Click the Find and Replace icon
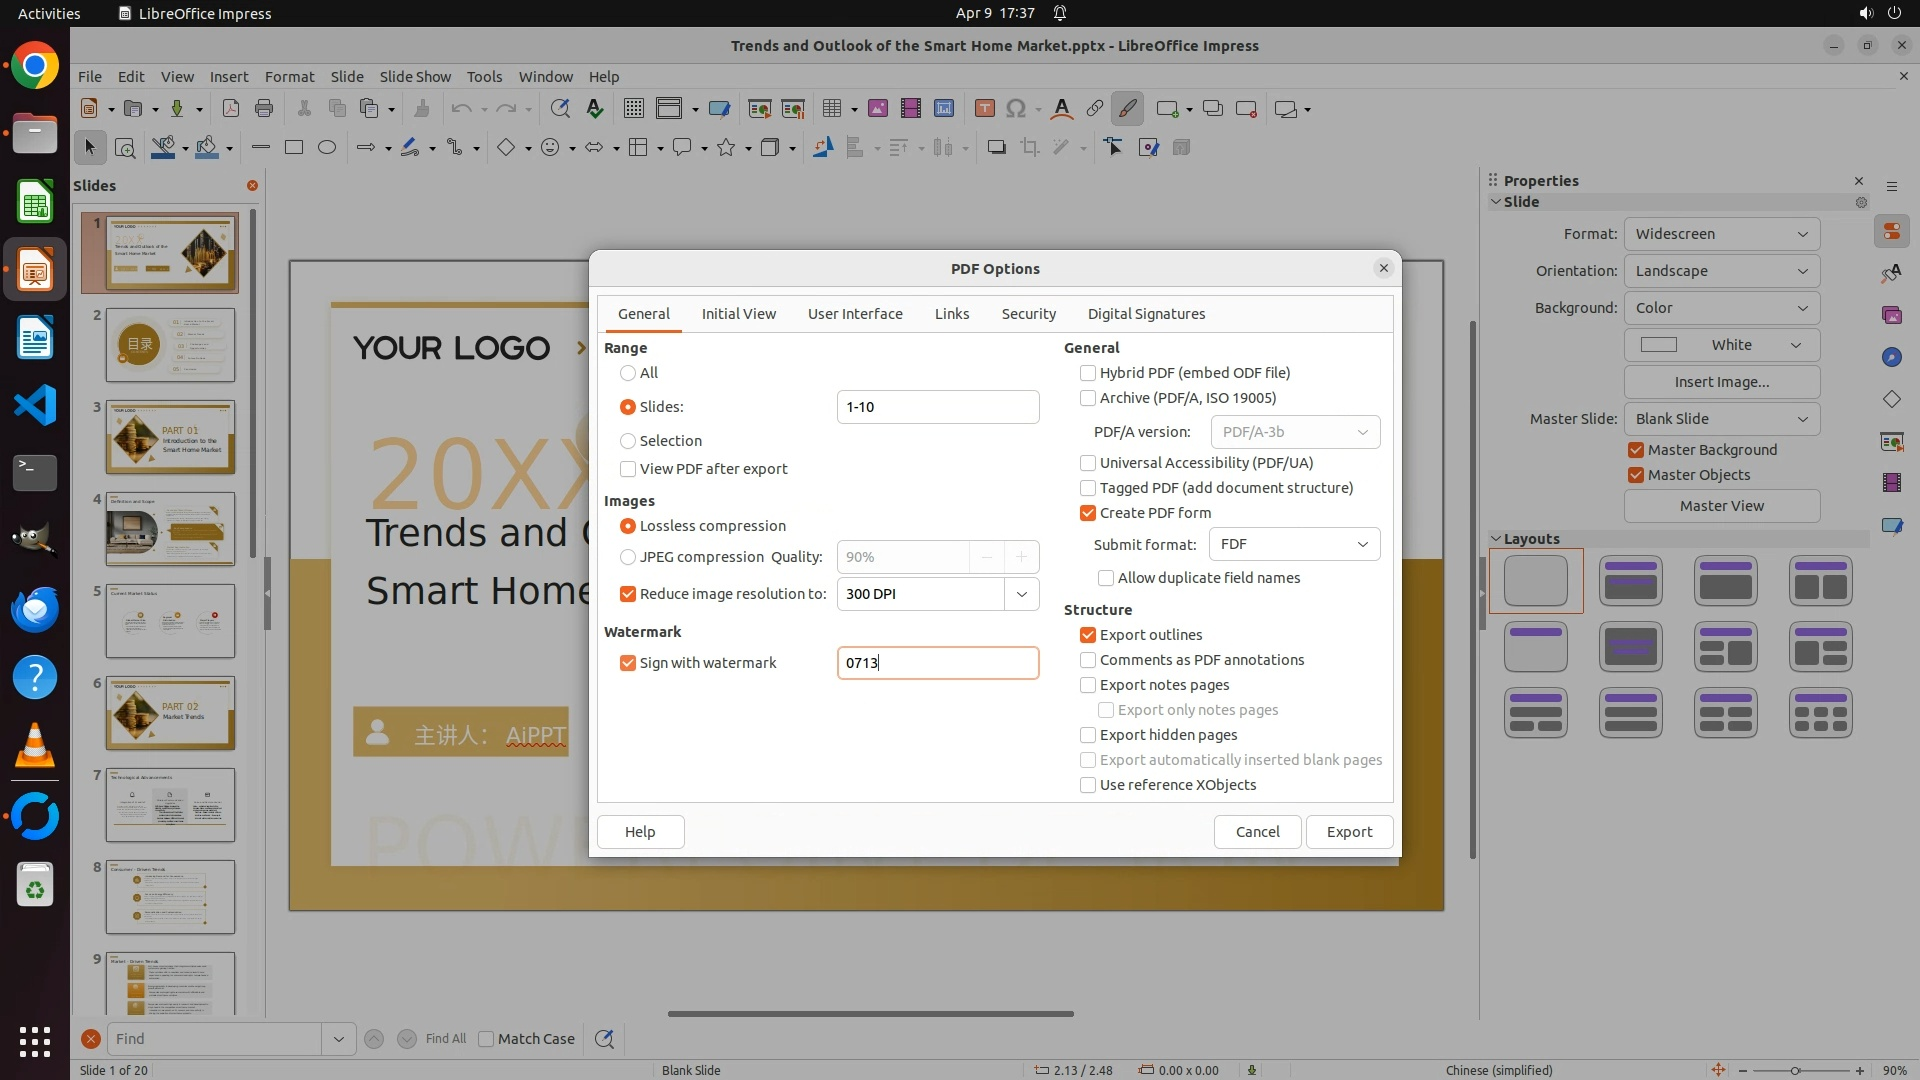1920x1080 pixels. 560,109
